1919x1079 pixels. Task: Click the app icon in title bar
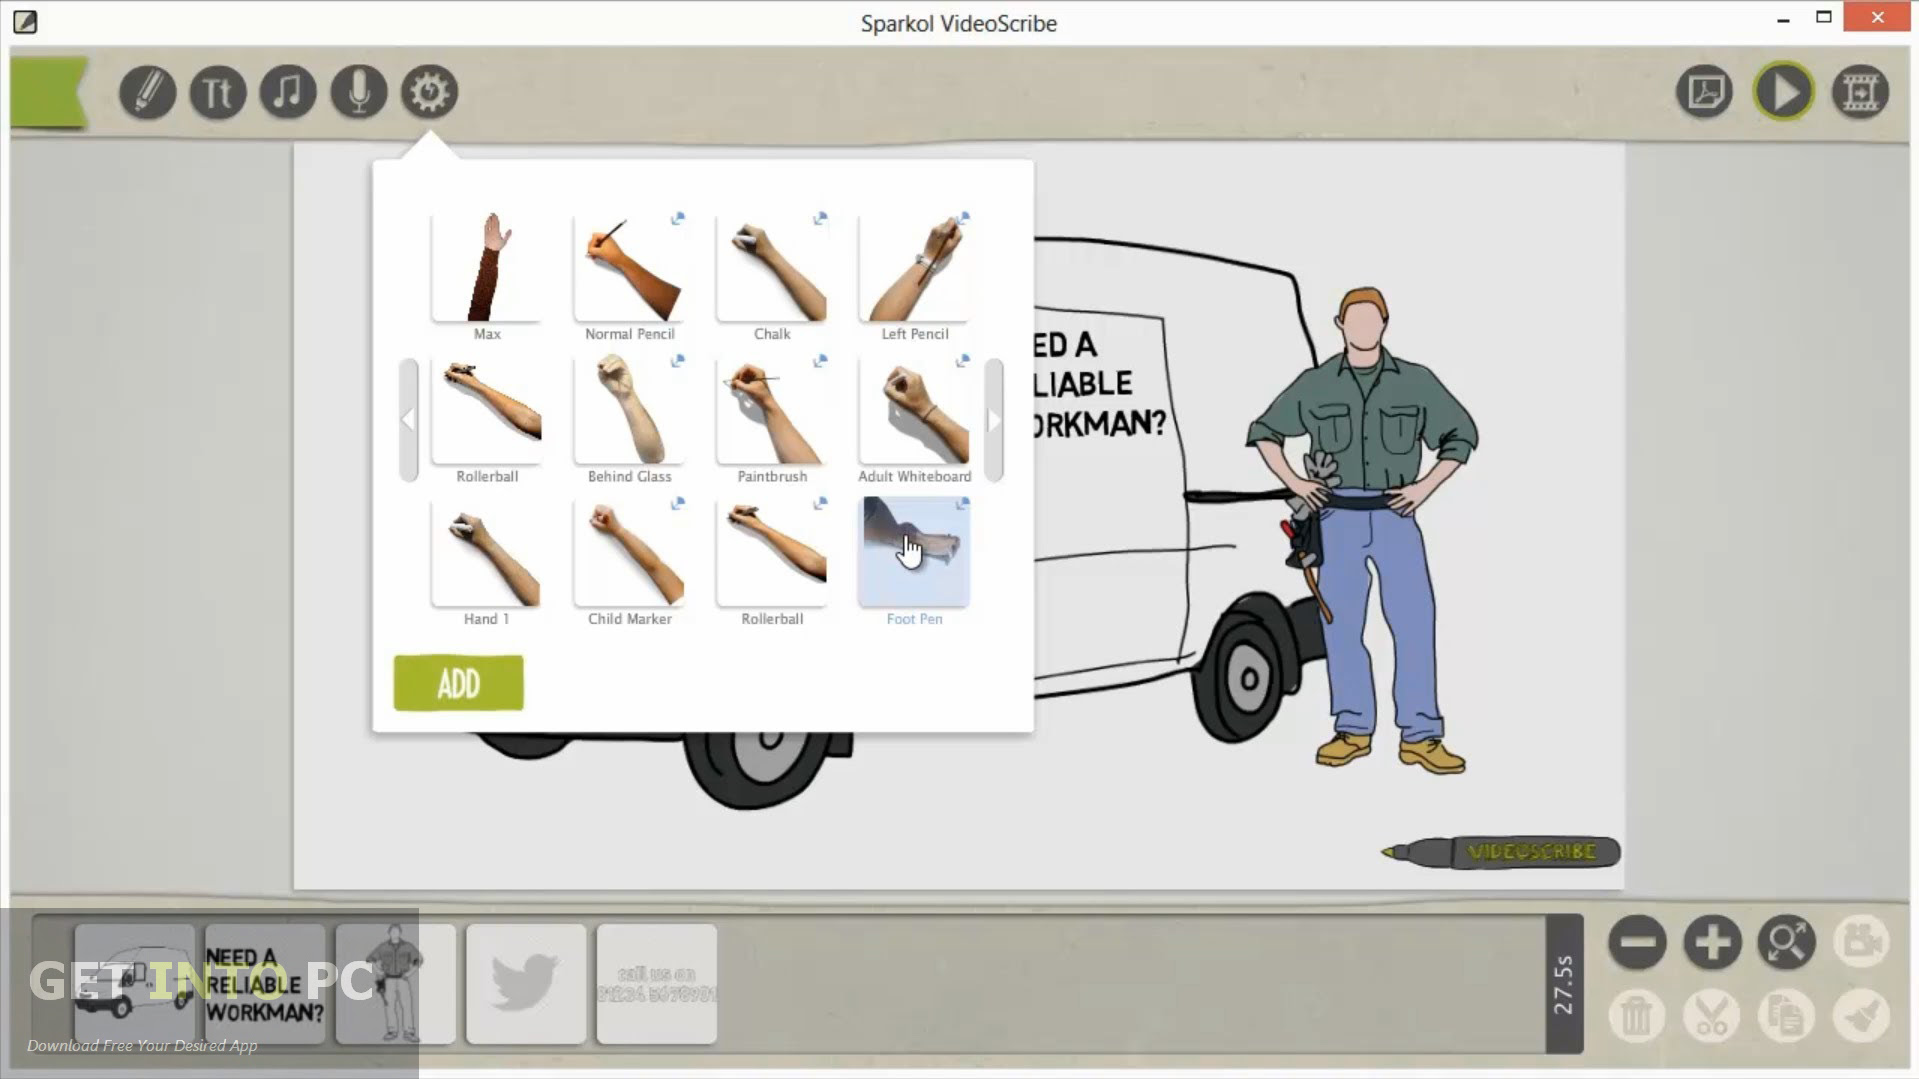(x=25, y=22)
